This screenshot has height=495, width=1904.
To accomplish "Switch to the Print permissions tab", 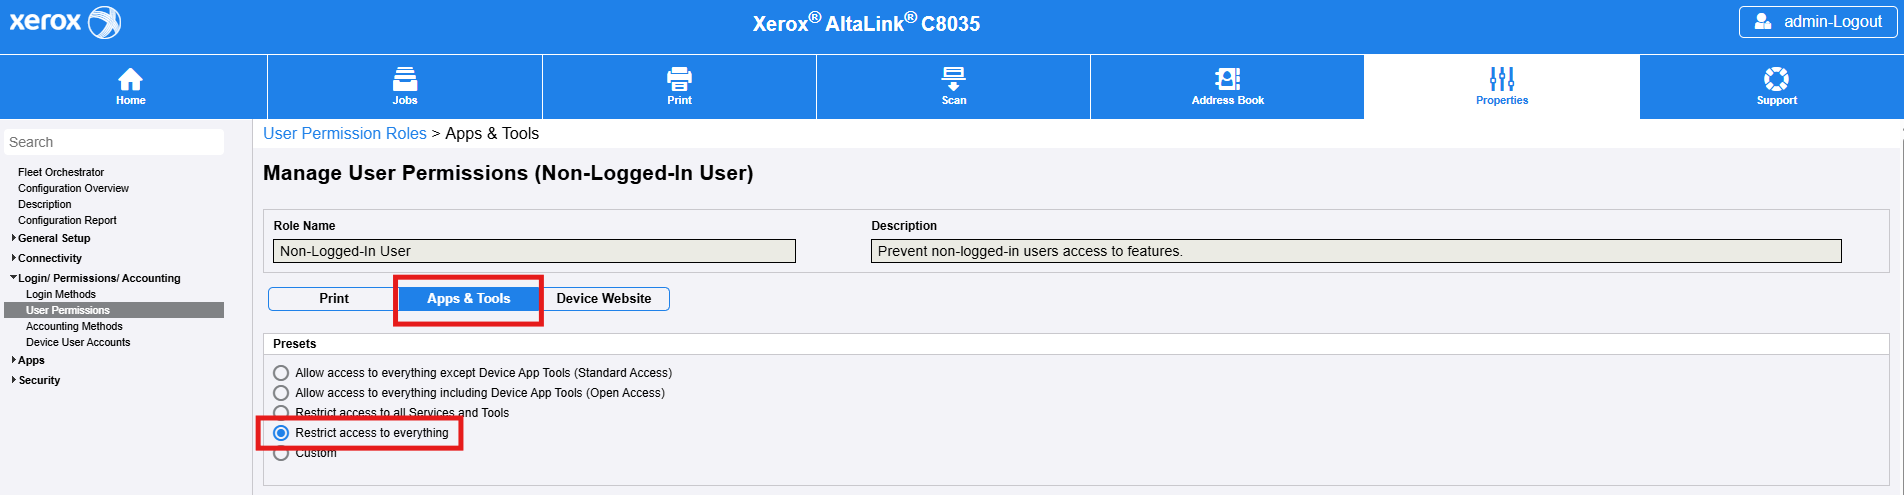I will [333, 299].
